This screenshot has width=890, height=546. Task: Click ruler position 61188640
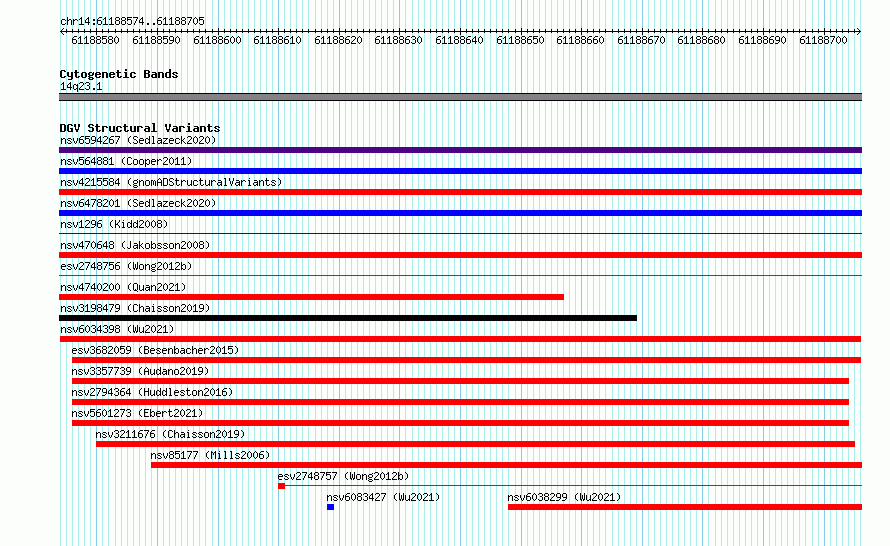(x=459, y=40)
